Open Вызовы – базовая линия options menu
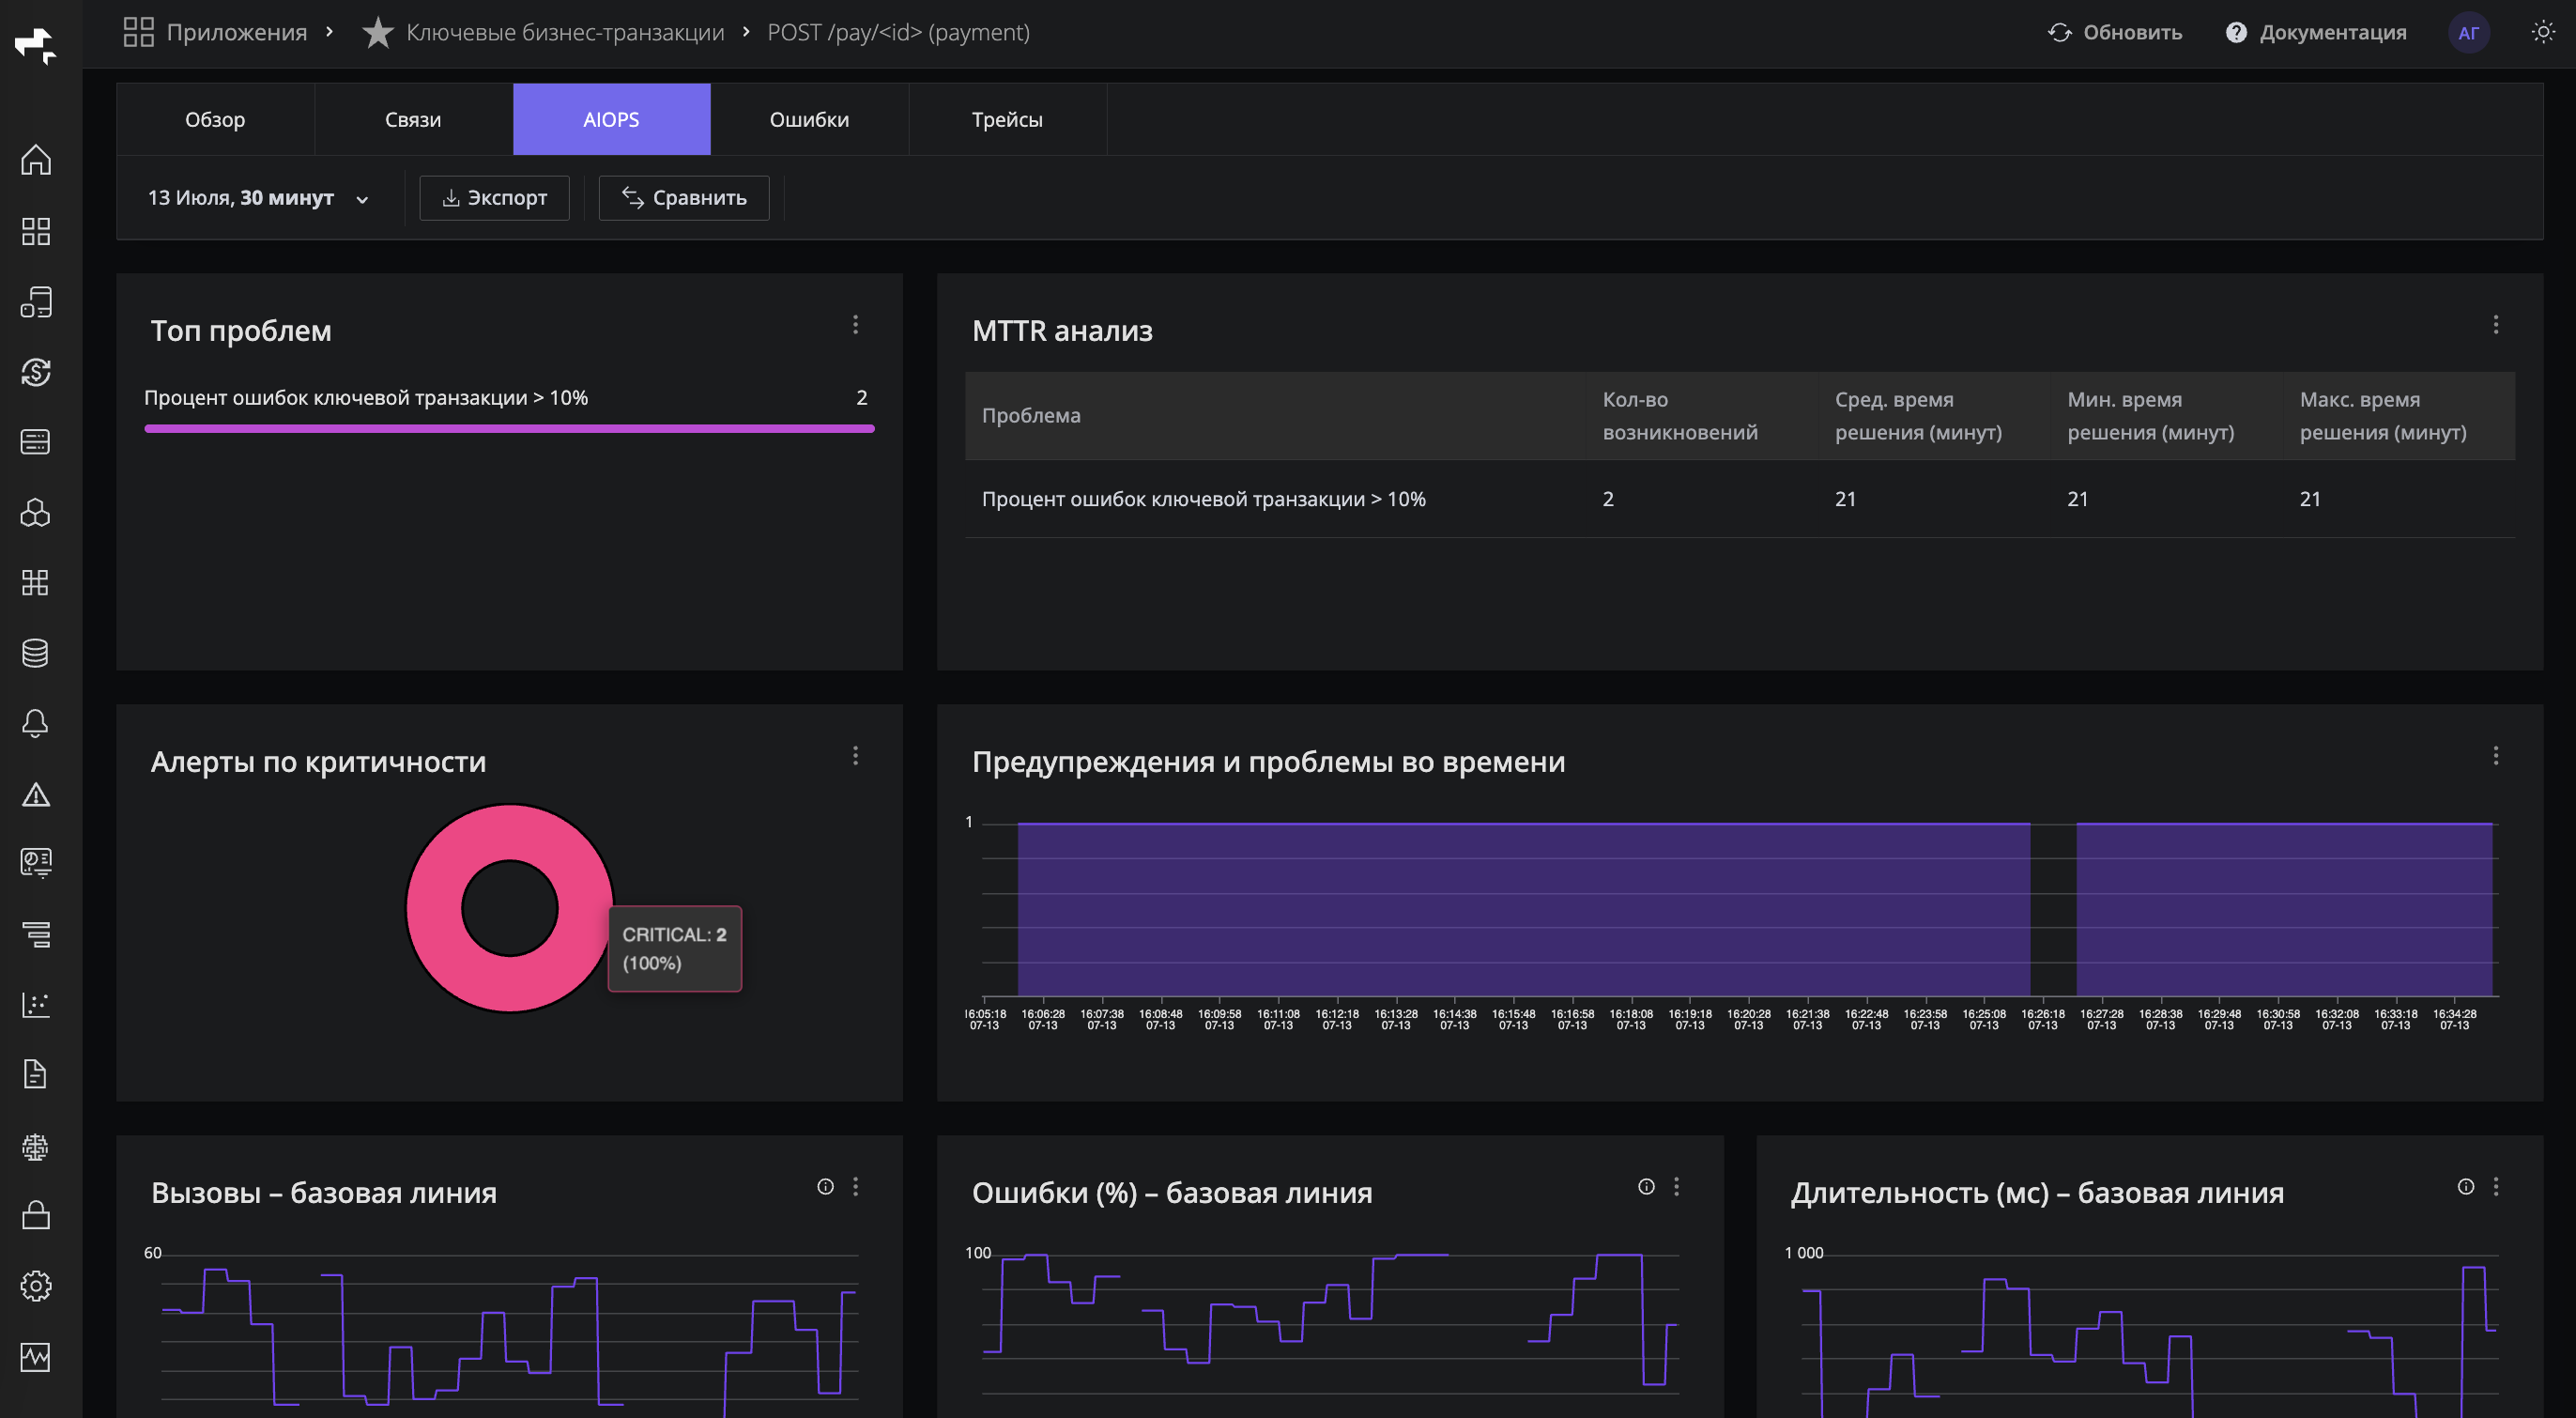This screenshot has width=2576, height=1418. coord(855,1187)
